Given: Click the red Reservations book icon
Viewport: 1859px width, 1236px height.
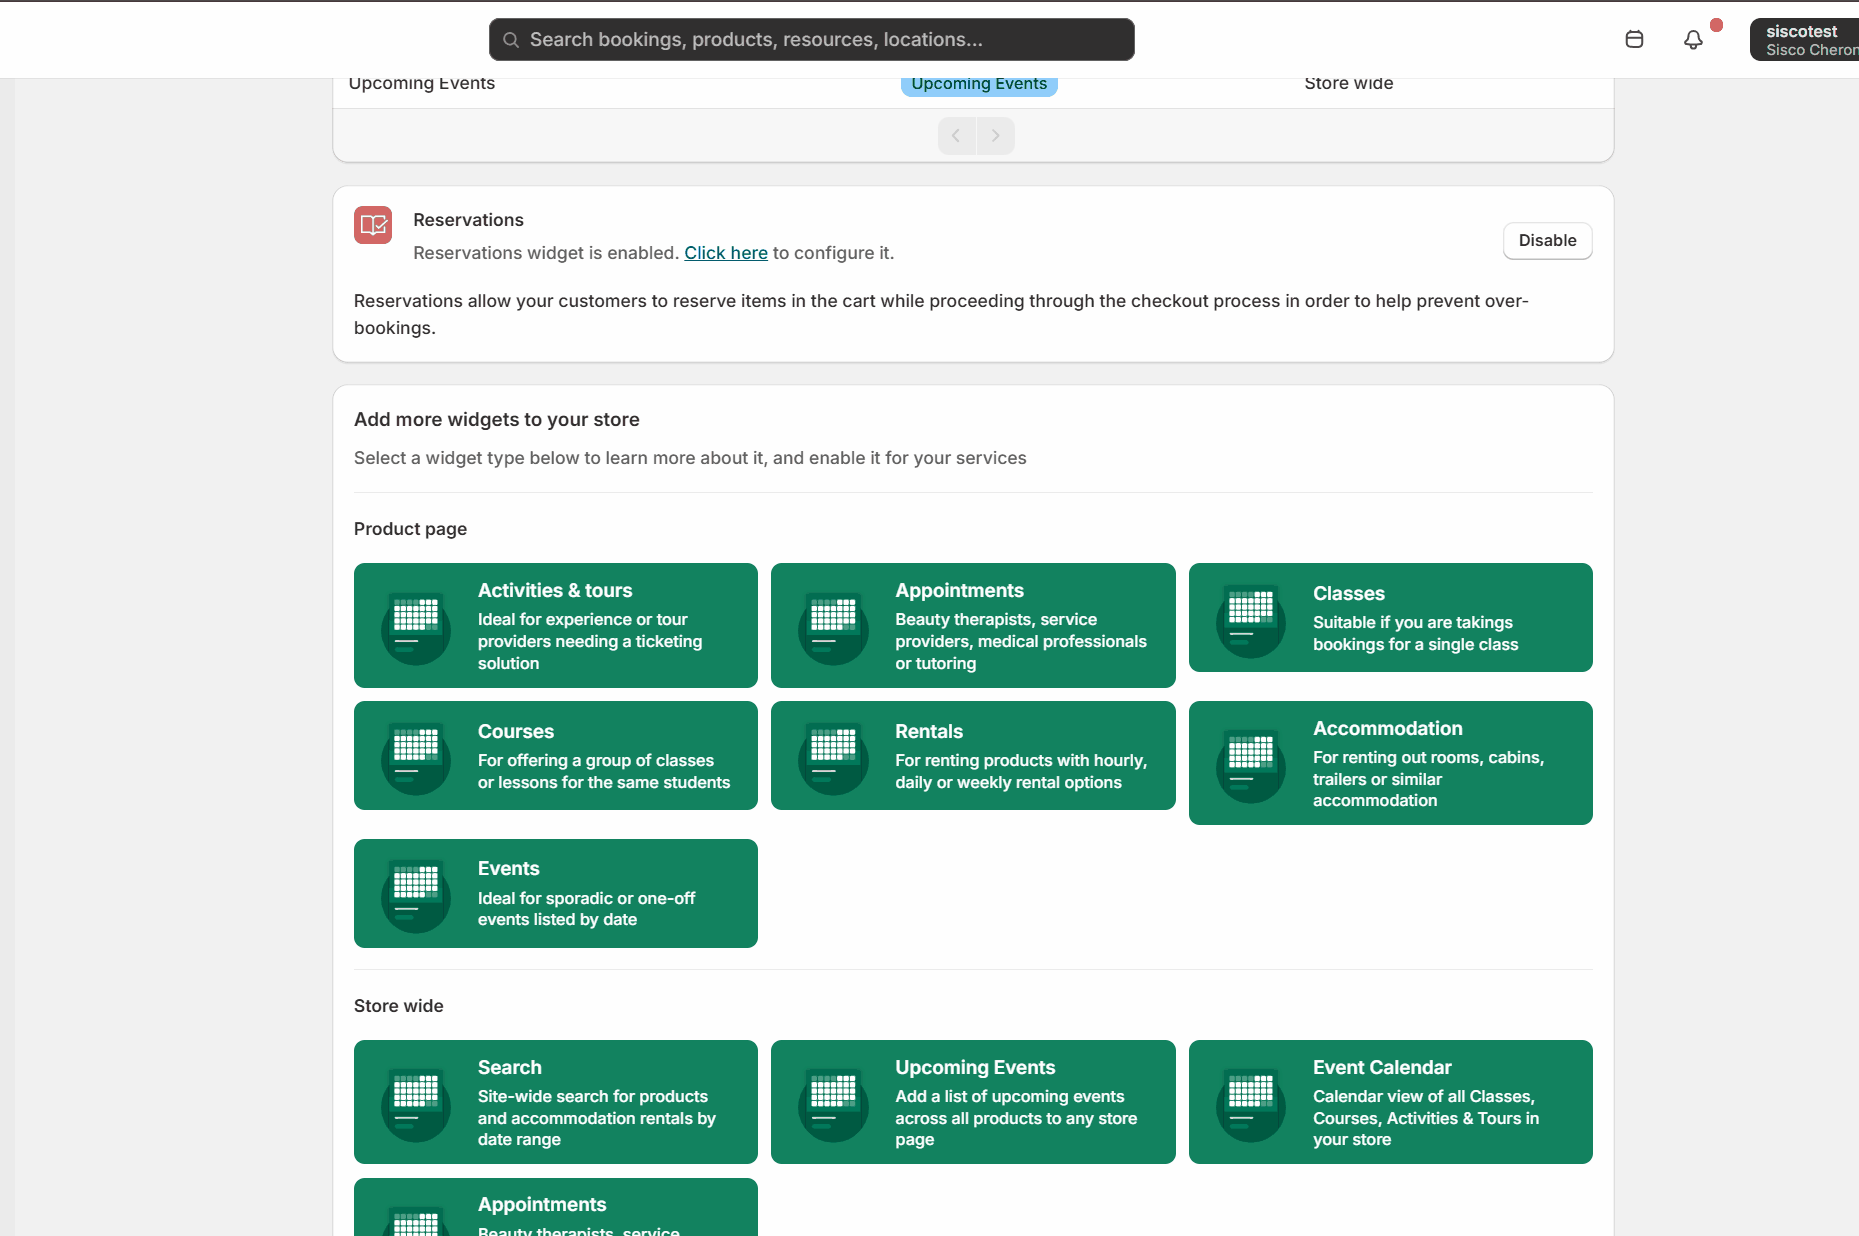Looking at the screenshot, I should [x=373, y=225].
